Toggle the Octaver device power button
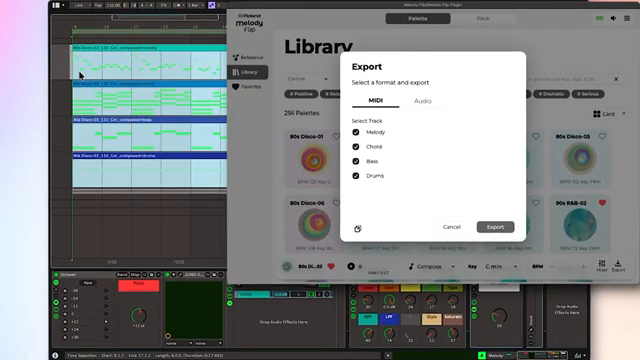Image resolution: width=640 pixels, height=360 pixels. [56, 275]
